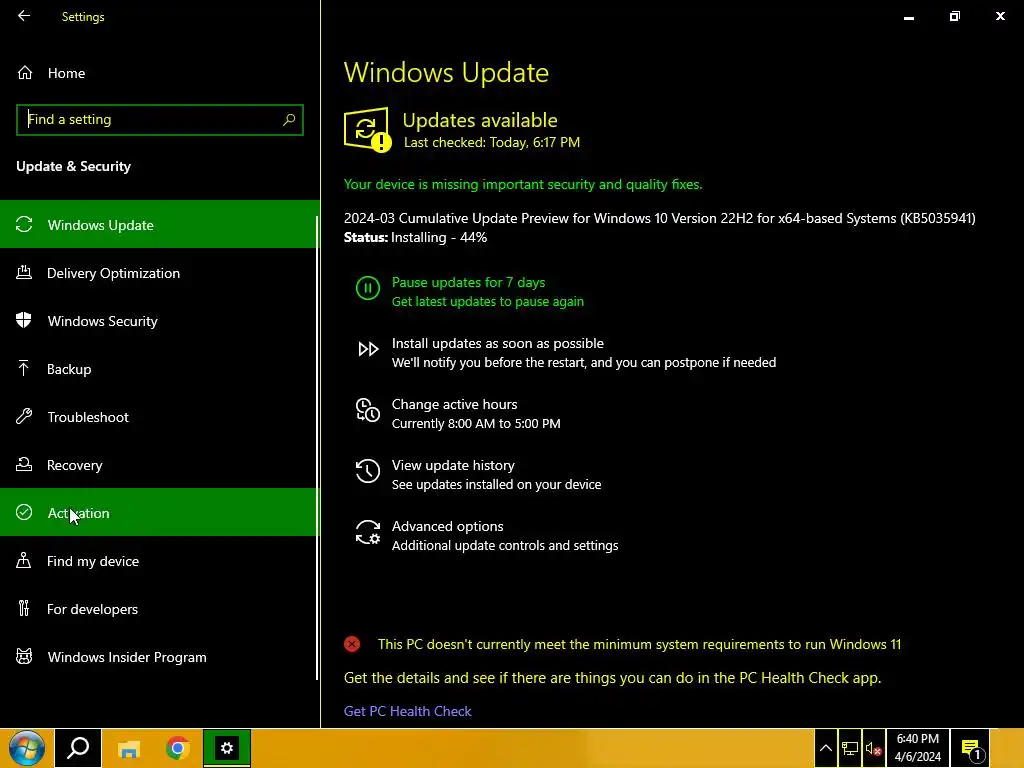Click the Last checked Today 6:17 PM text

[x=492, y=142]
